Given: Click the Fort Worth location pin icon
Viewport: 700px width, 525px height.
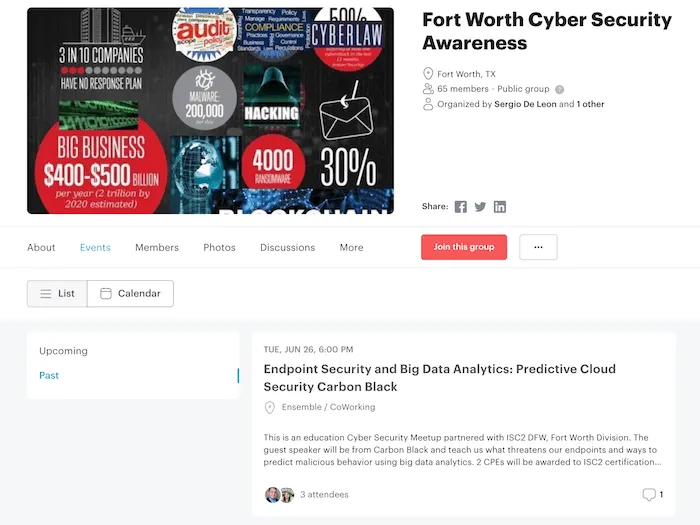Looking at the screenshot, I should tap(428, 74).
